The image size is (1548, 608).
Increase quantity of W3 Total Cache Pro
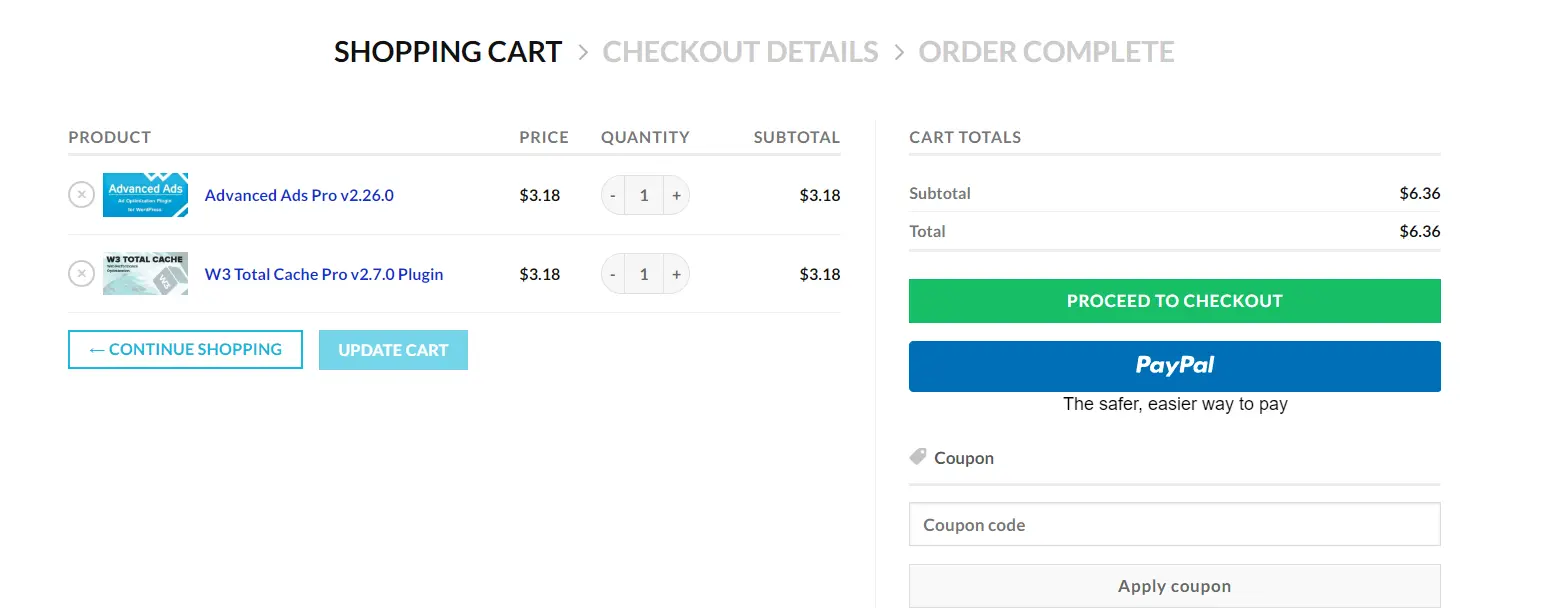point(676,273)
